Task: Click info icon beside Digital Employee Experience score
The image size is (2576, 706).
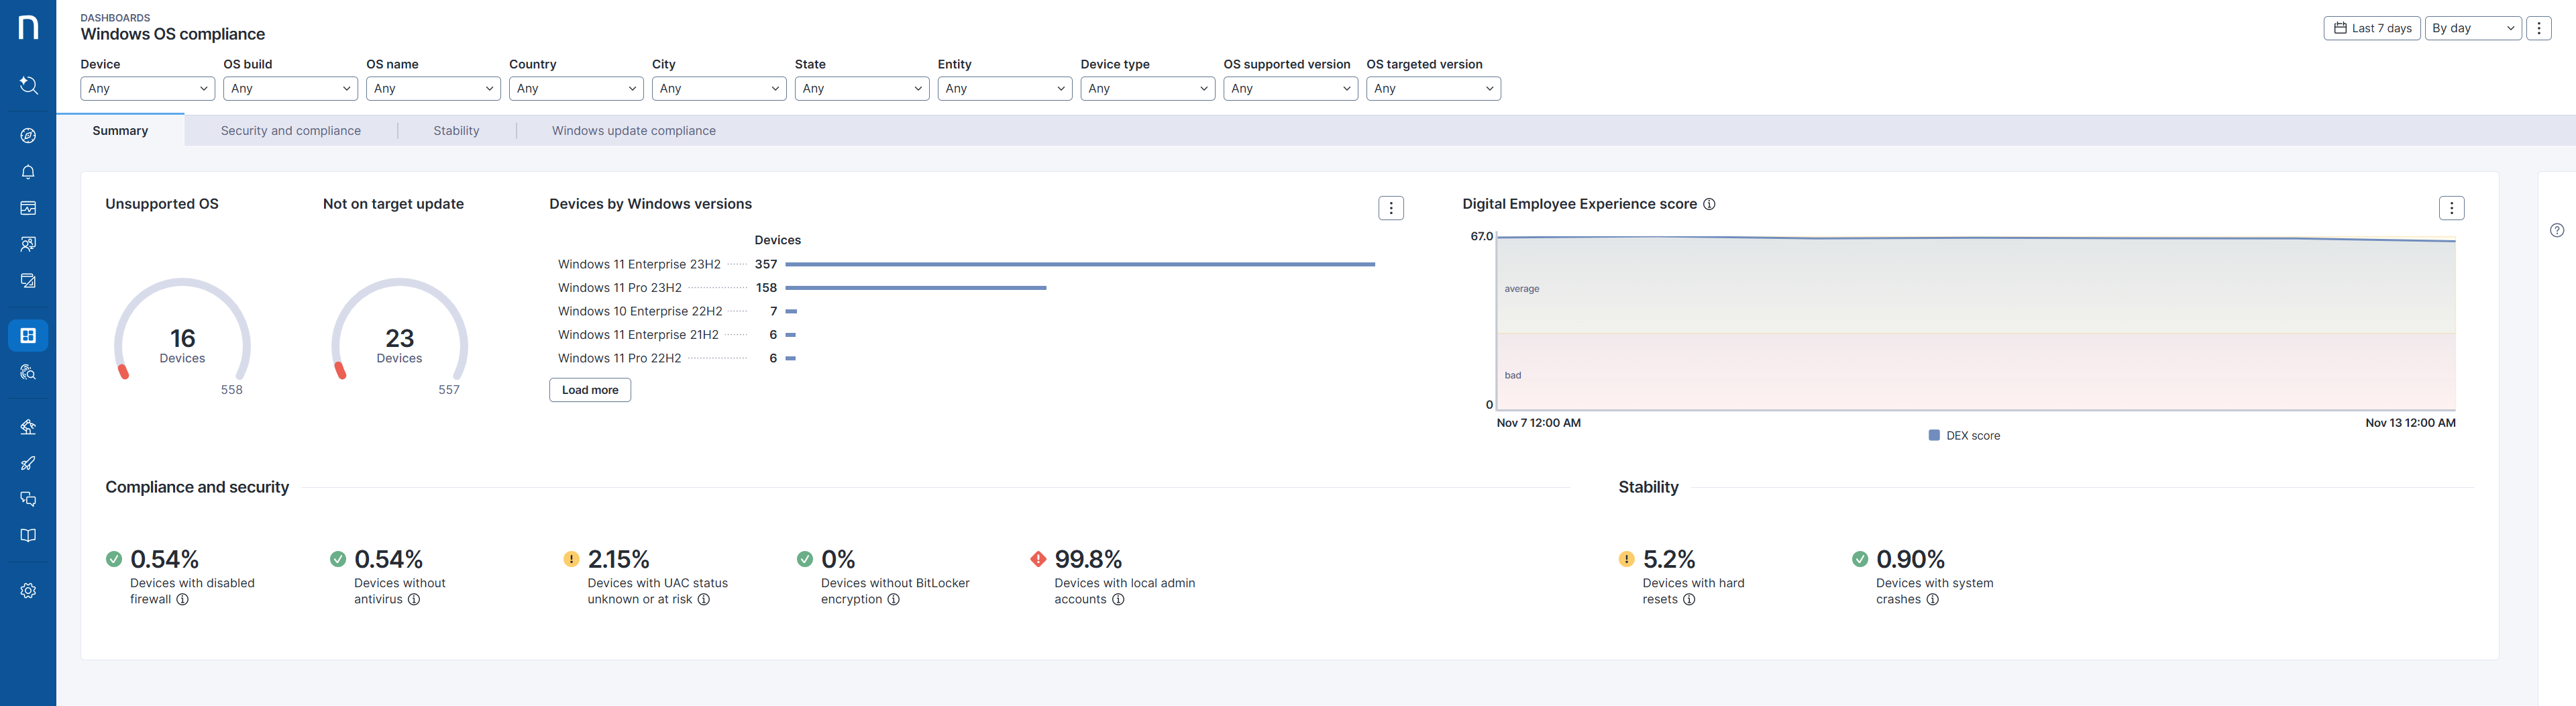Action: coord(1709,204)
